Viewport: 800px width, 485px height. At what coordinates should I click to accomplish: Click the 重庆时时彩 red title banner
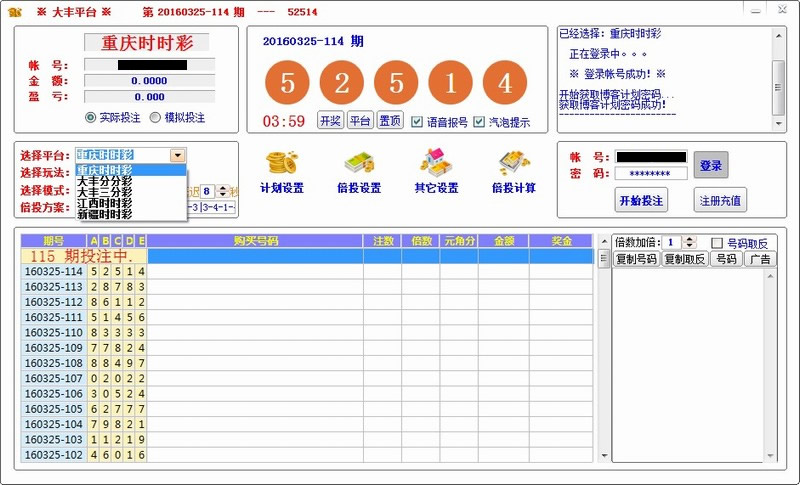[x=147, y=43]
